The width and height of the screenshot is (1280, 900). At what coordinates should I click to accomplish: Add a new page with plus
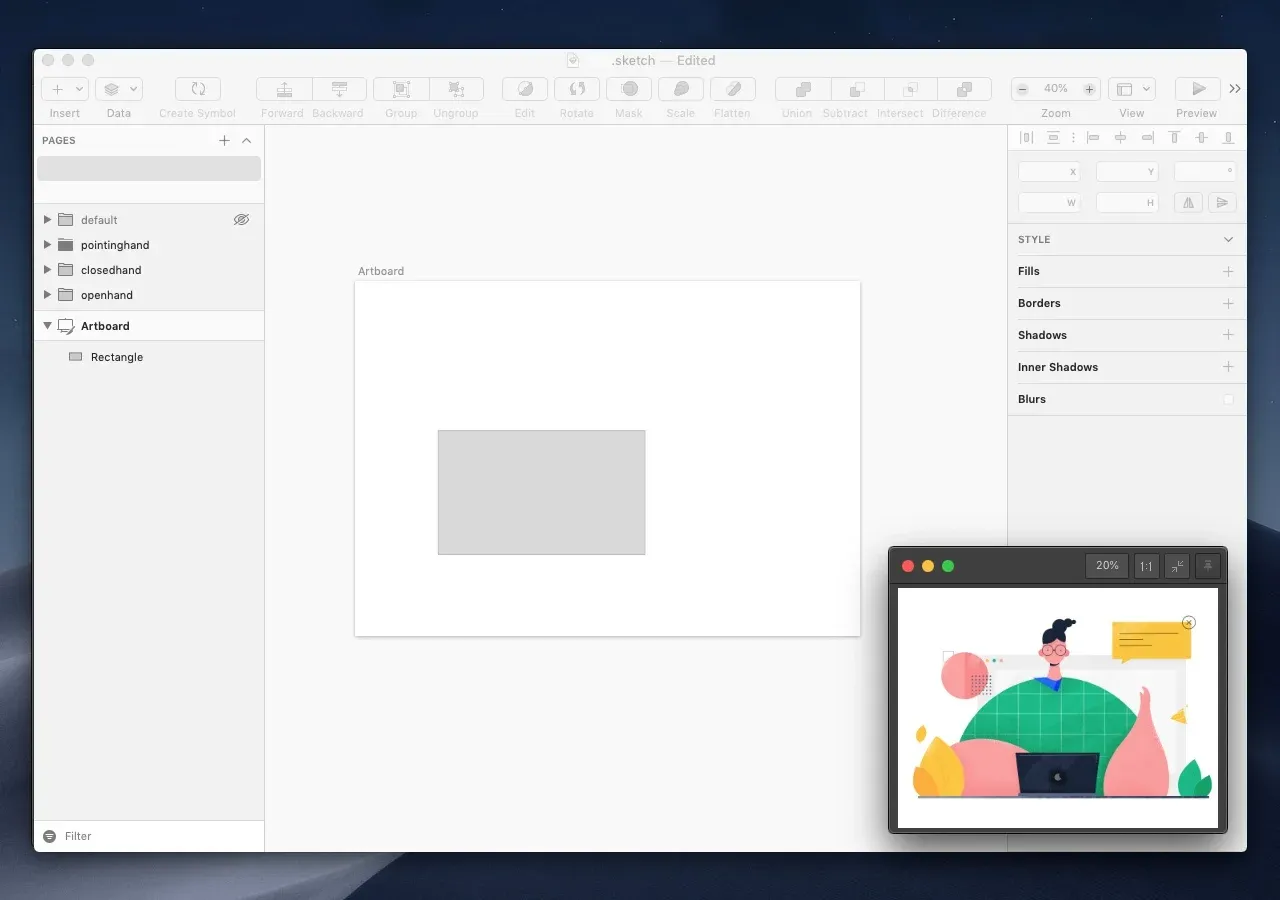point(224,141)
